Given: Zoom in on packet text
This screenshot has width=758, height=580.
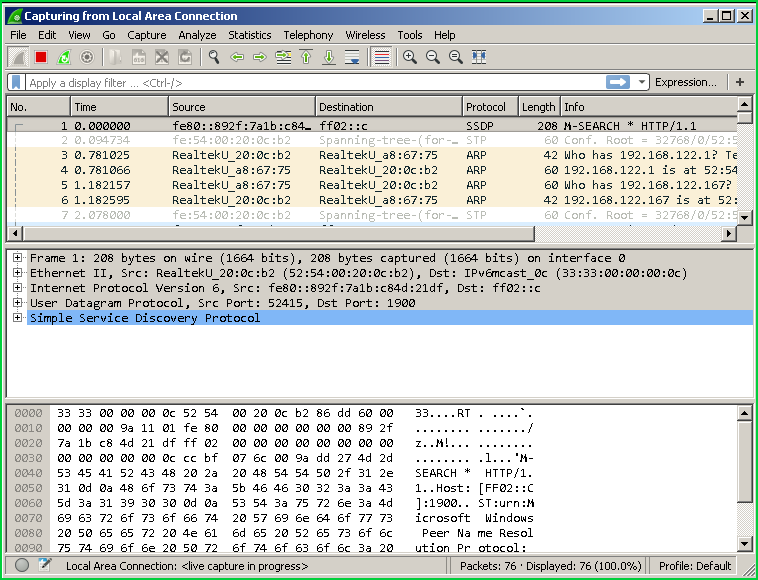Looking at the screenshot, I should tap(410, 58).
